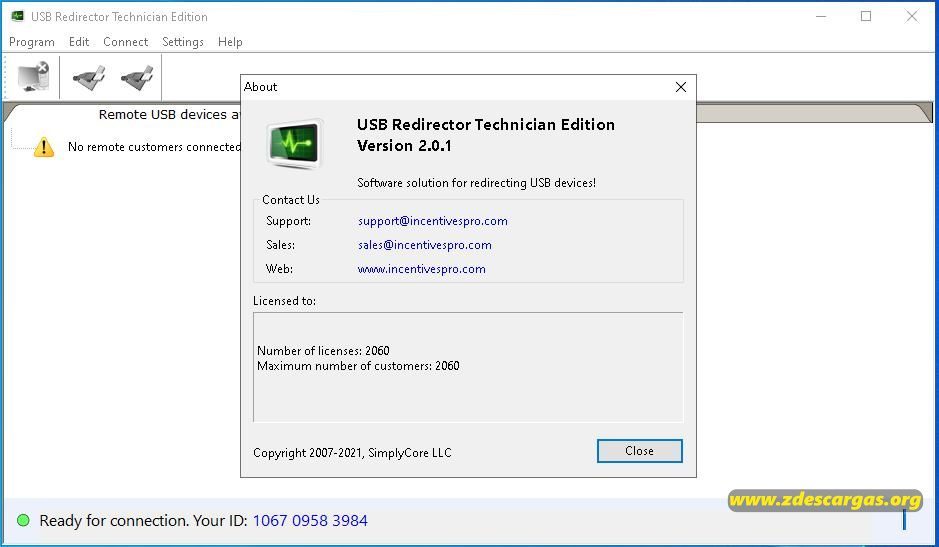Close the About dialog with the X

[681, 87]
